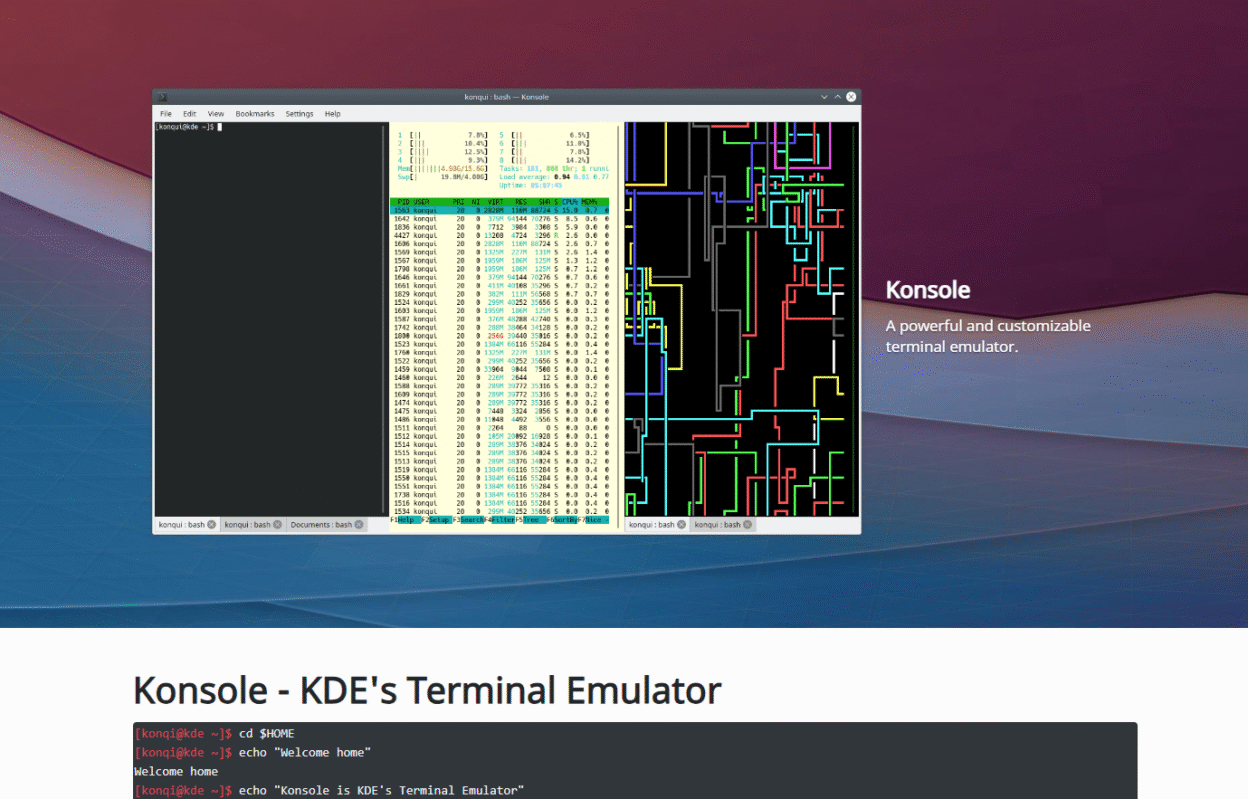Click htop's F2 Setup button
The image size is (1248, 799).
[436, 520]
